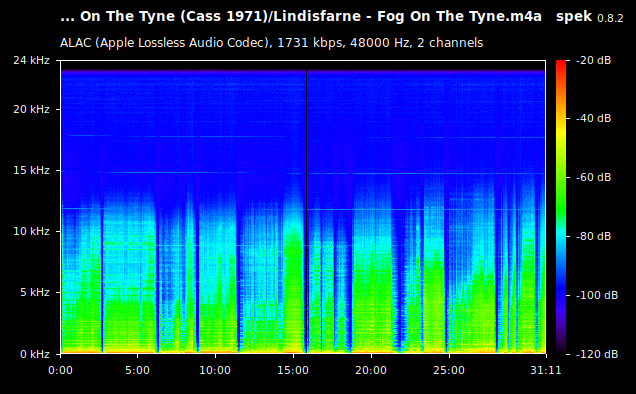
Task: Click the 'spek' application name label
Action: point(574,17)
